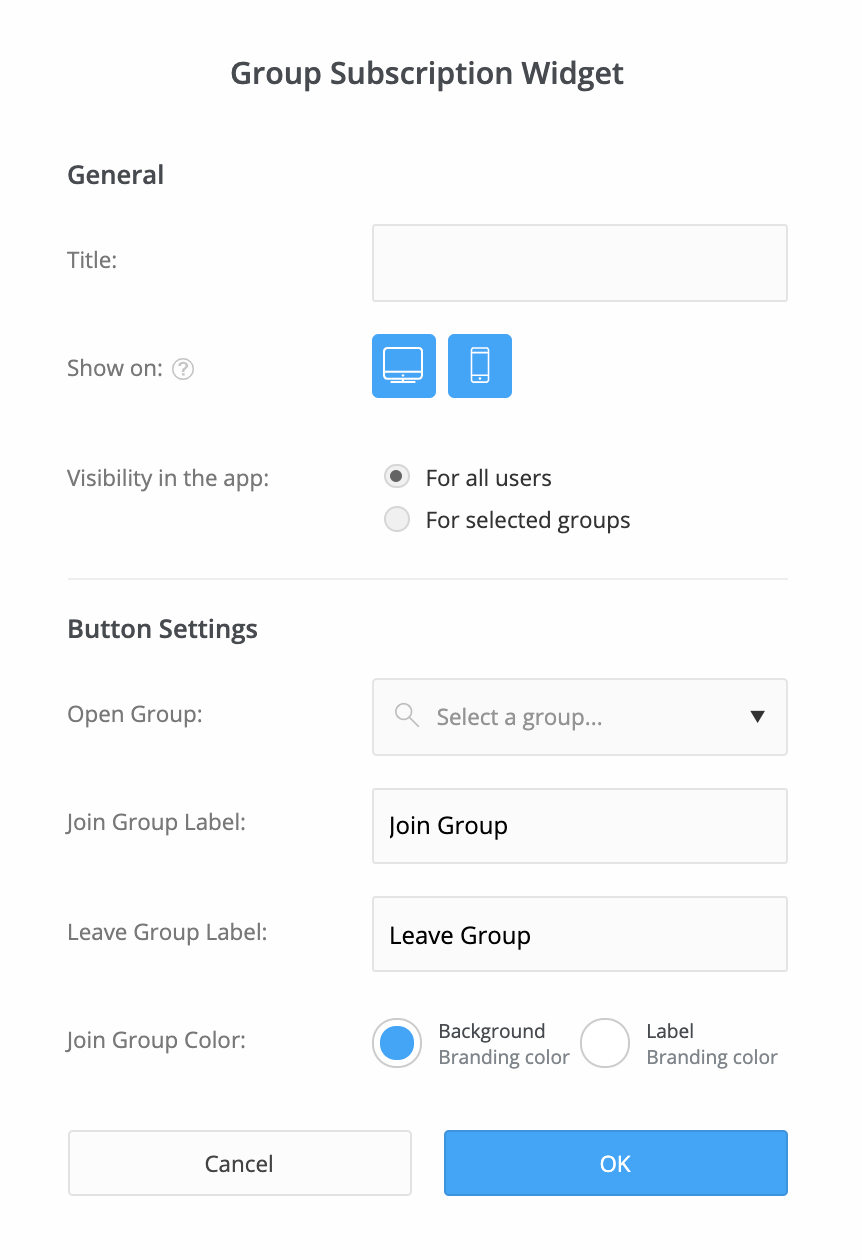Screen dimensions: 862x1260
Task: Click the Open Group: label
Action: (x=135, y=715)
